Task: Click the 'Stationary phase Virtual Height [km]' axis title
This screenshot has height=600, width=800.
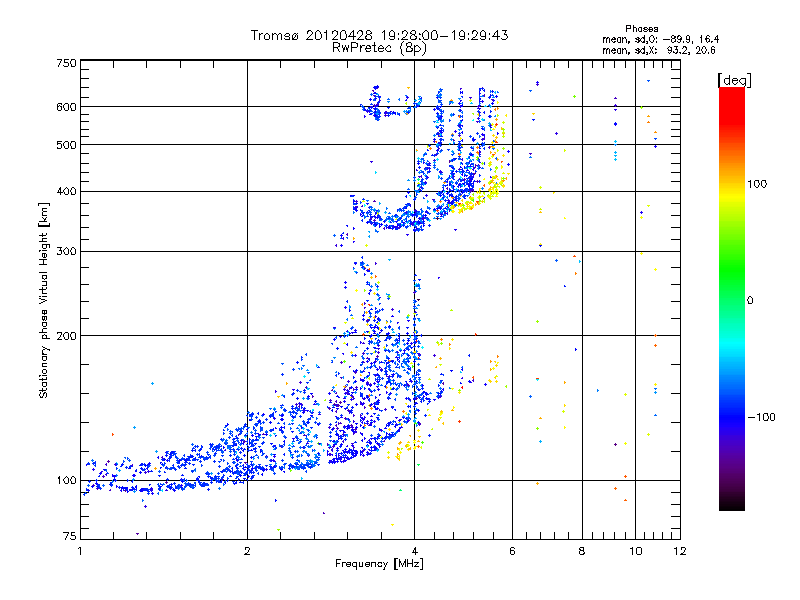Action: 44,301
